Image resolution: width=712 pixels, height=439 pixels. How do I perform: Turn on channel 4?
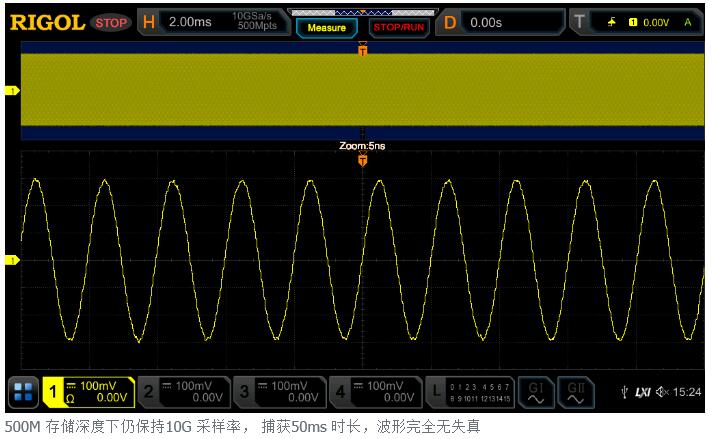(374, 392)
